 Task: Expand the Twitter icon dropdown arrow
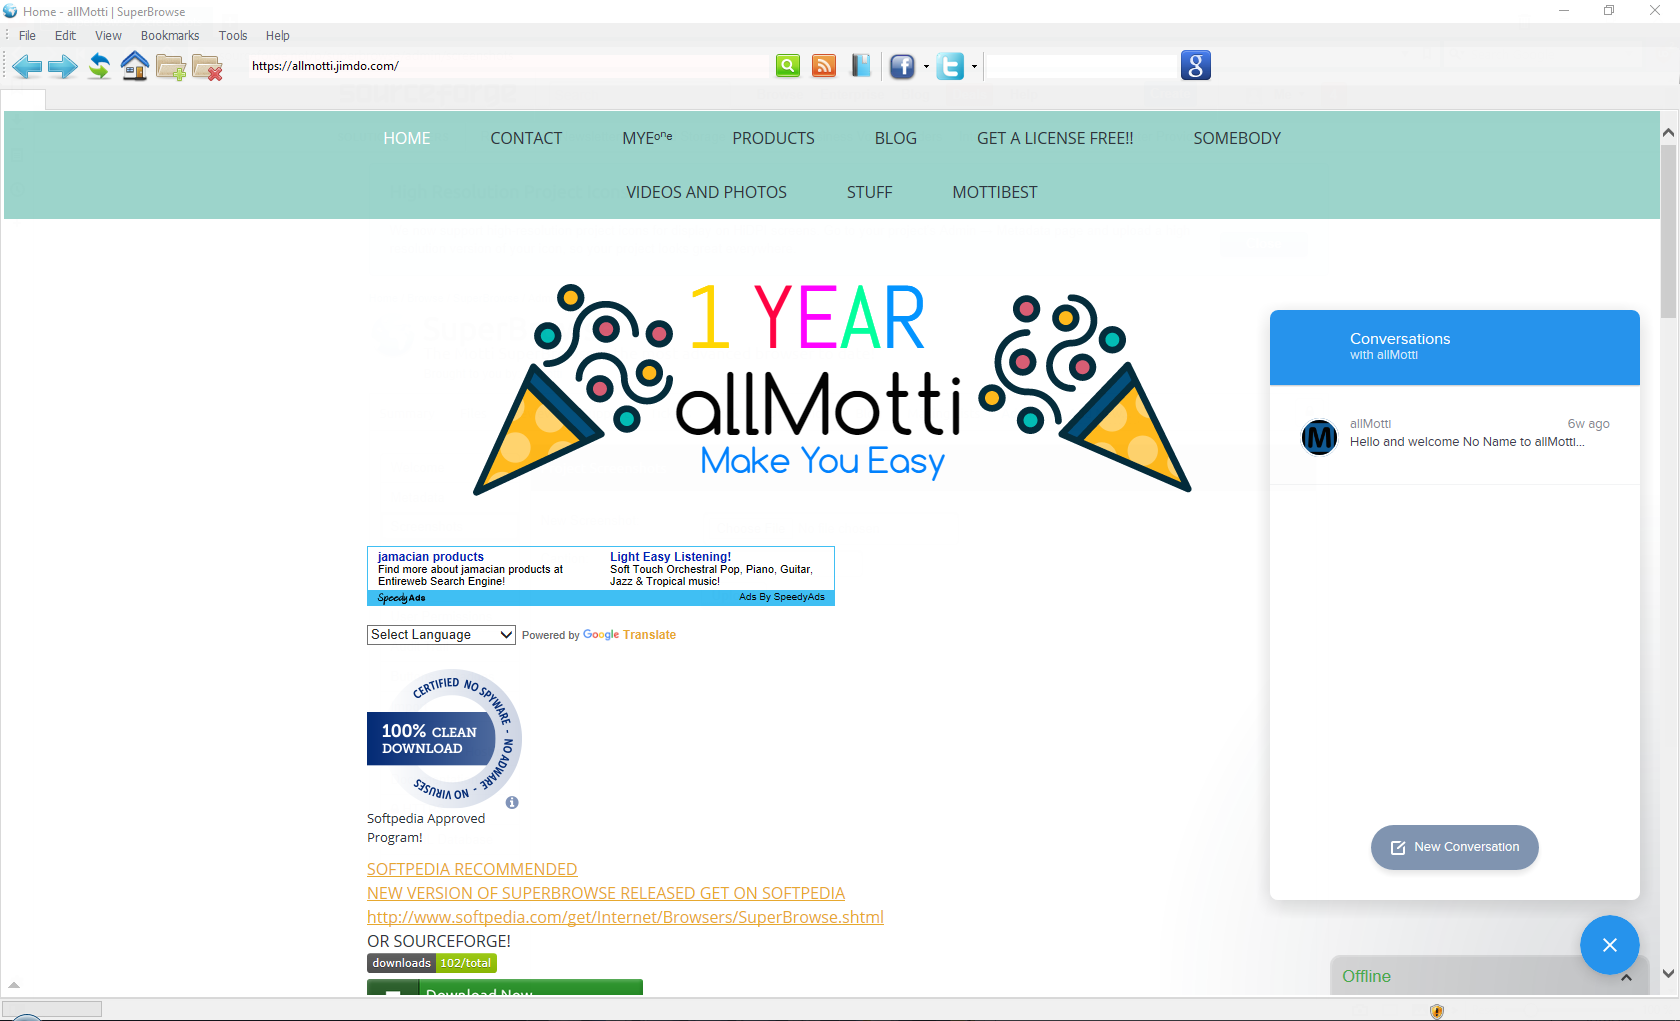click(x=974, y=67)
